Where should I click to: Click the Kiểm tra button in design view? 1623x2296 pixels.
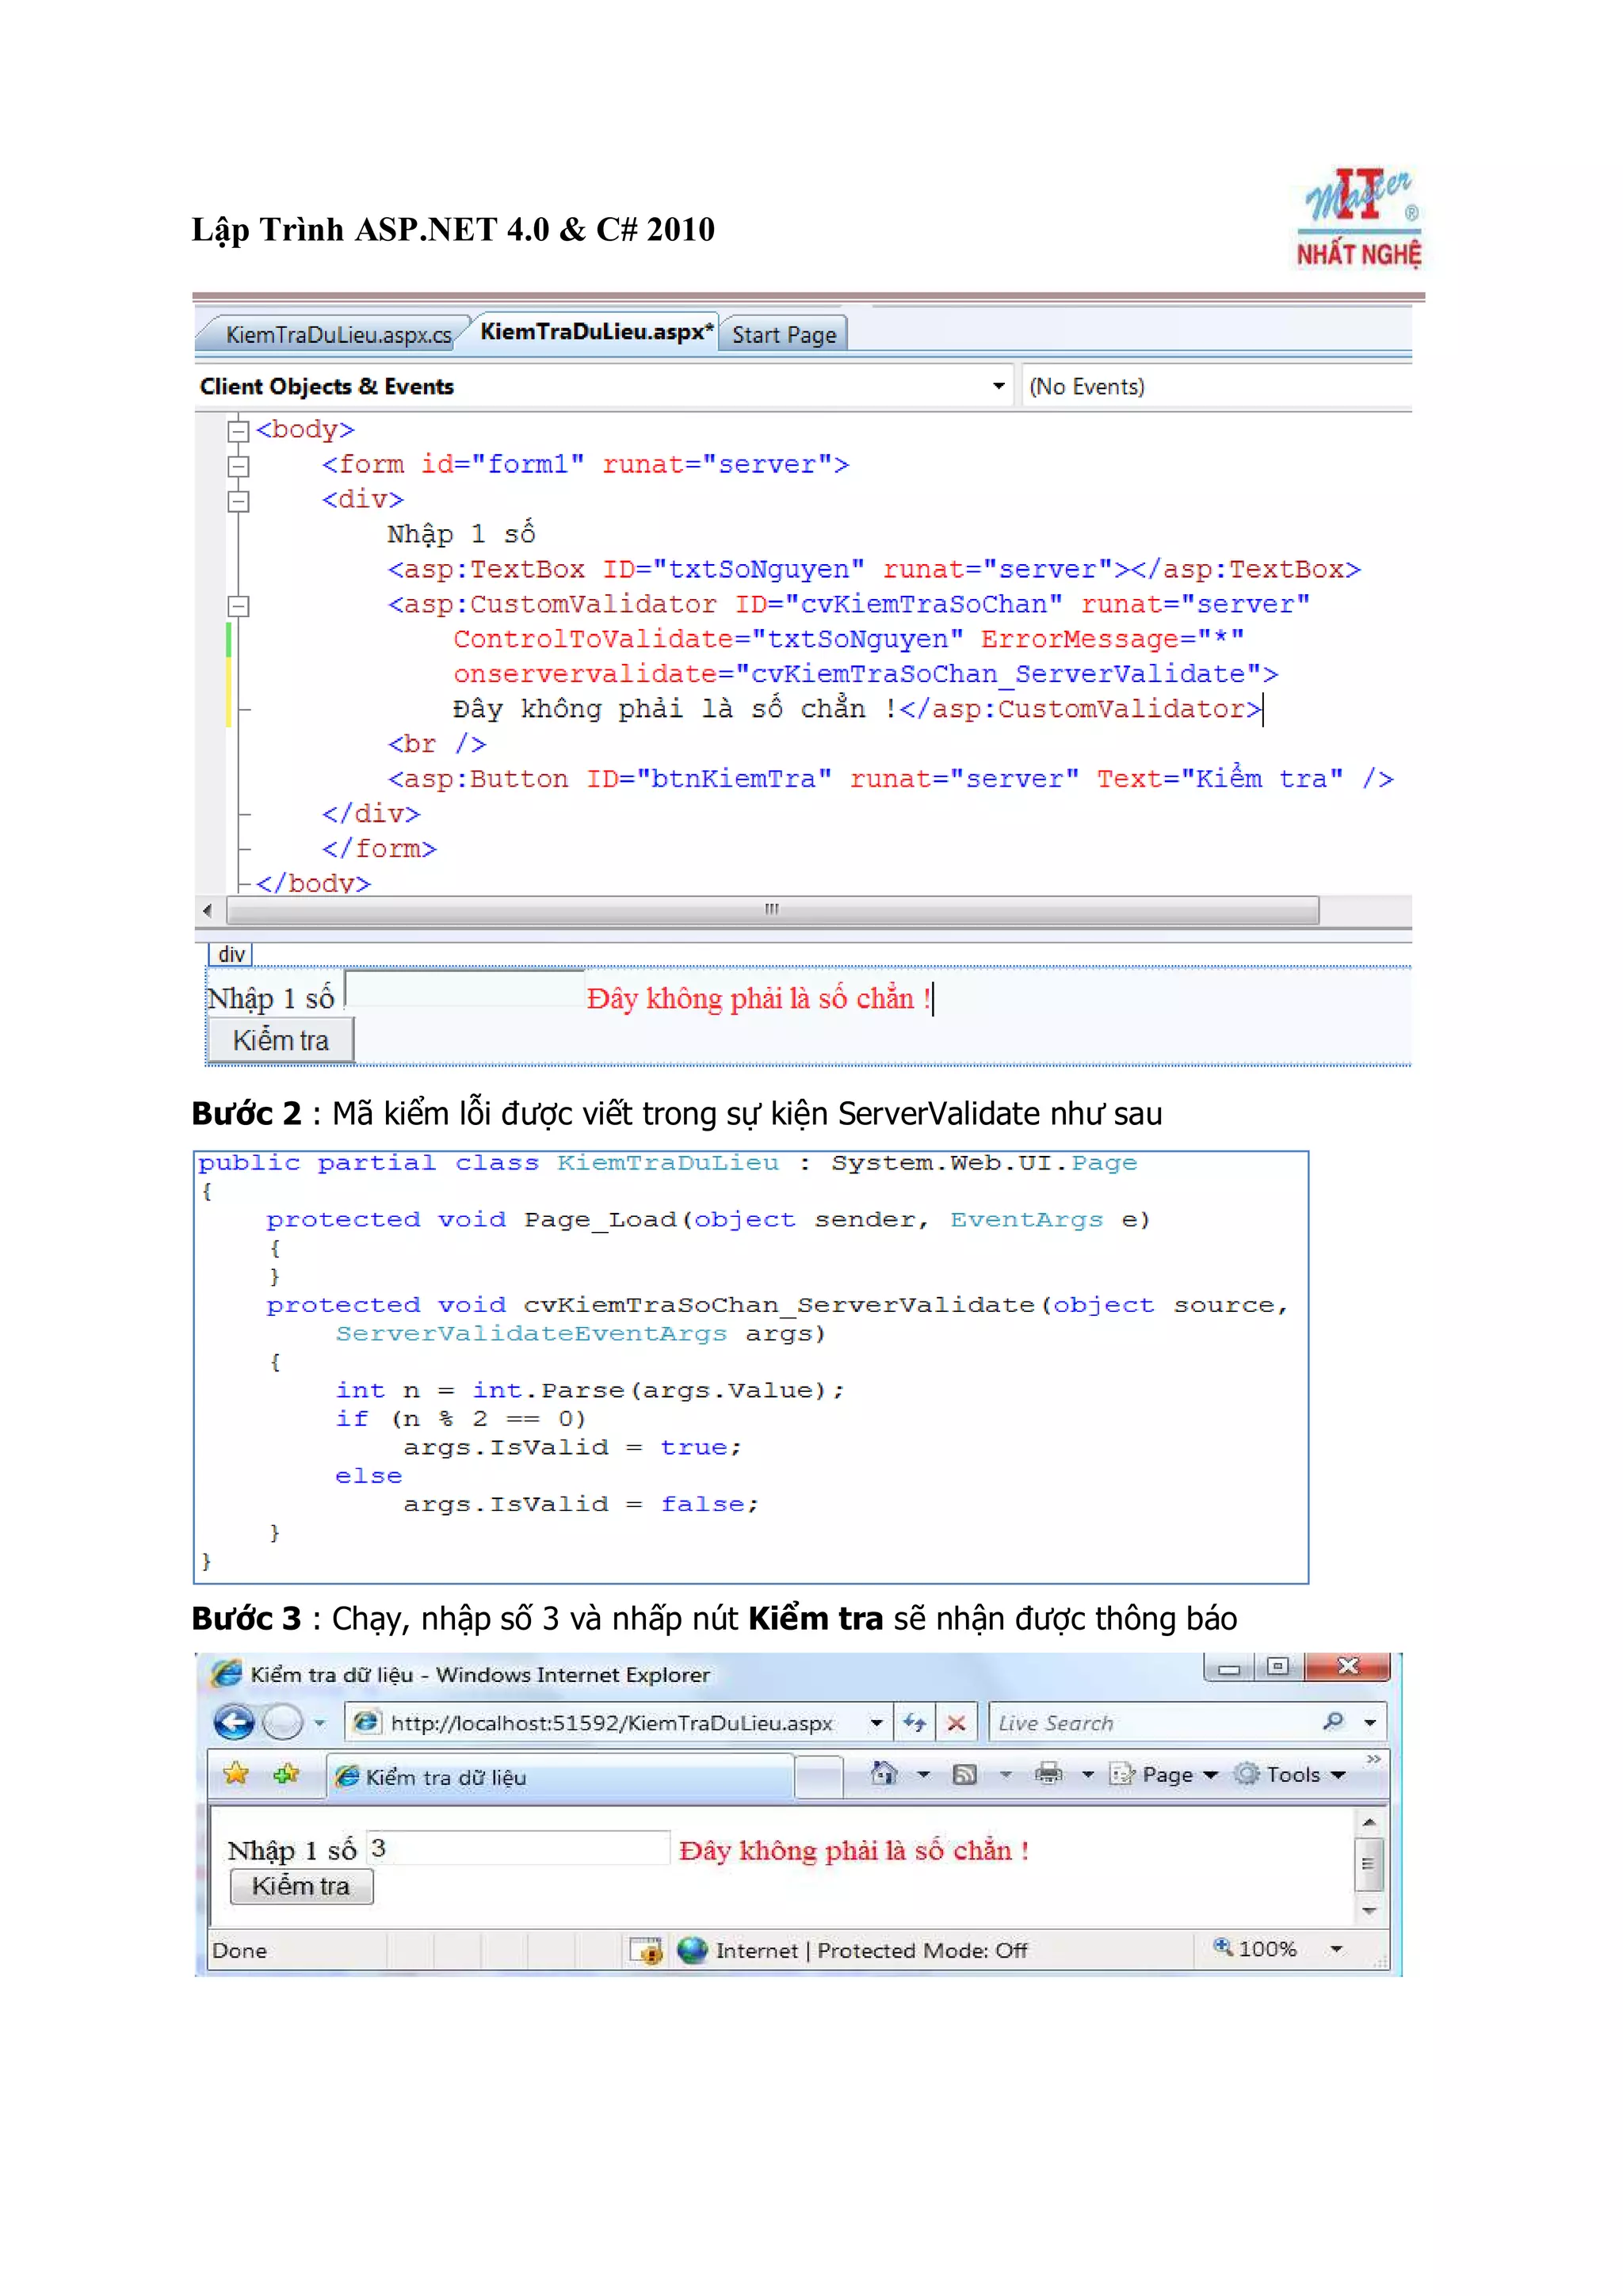[x=281, y=1040]
